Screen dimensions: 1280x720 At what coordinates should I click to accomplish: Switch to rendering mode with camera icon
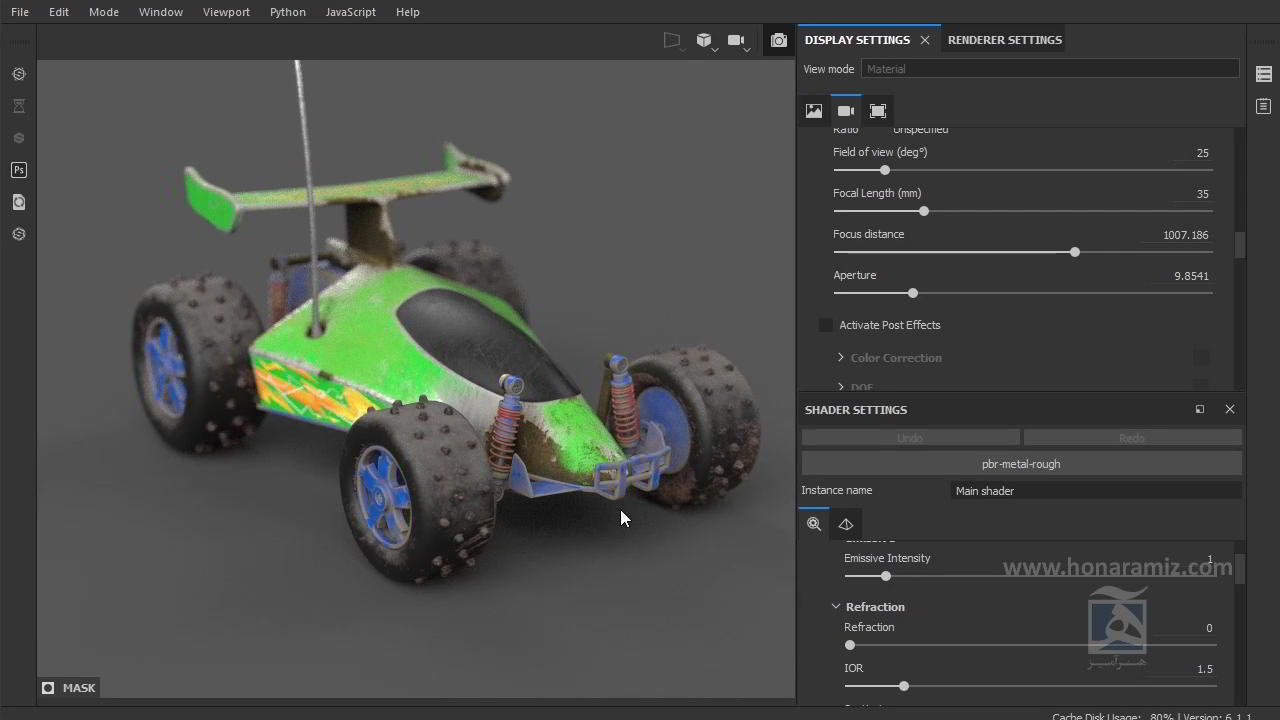click(x=779, y=41)
